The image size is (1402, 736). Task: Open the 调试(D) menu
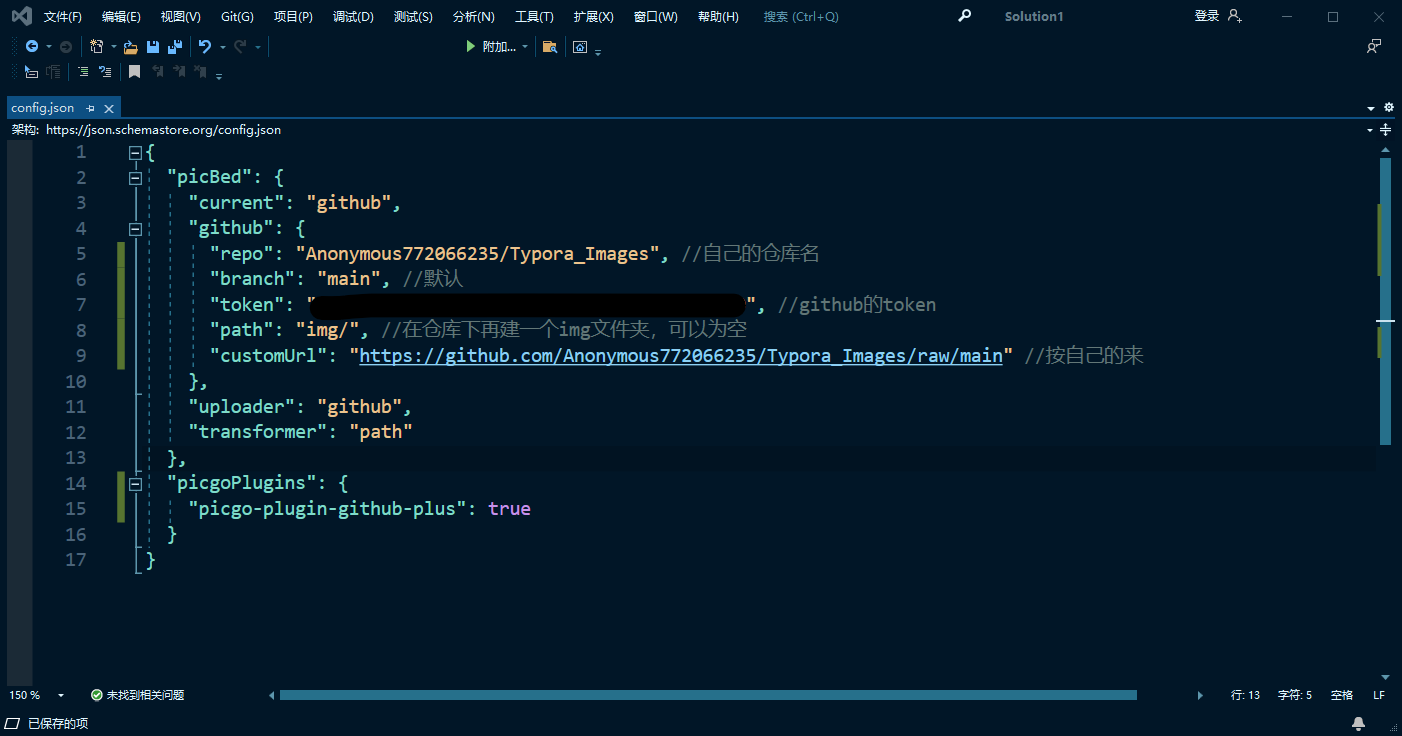[x=353, y=17]
